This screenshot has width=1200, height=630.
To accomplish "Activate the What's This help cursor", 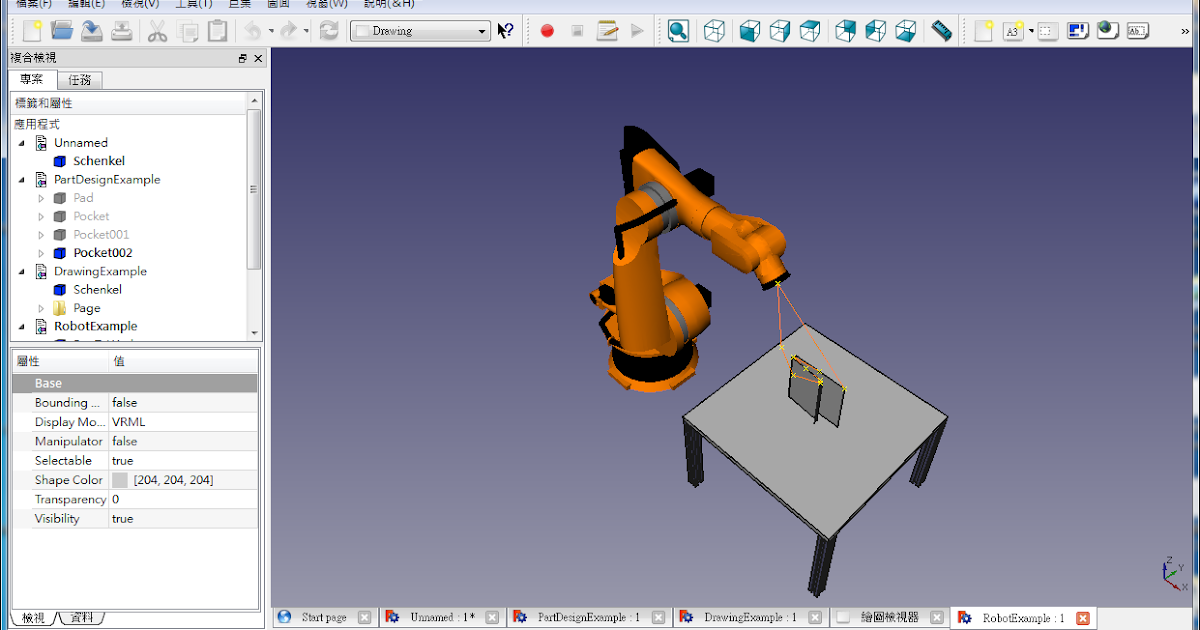I will (x=506, y=30).
